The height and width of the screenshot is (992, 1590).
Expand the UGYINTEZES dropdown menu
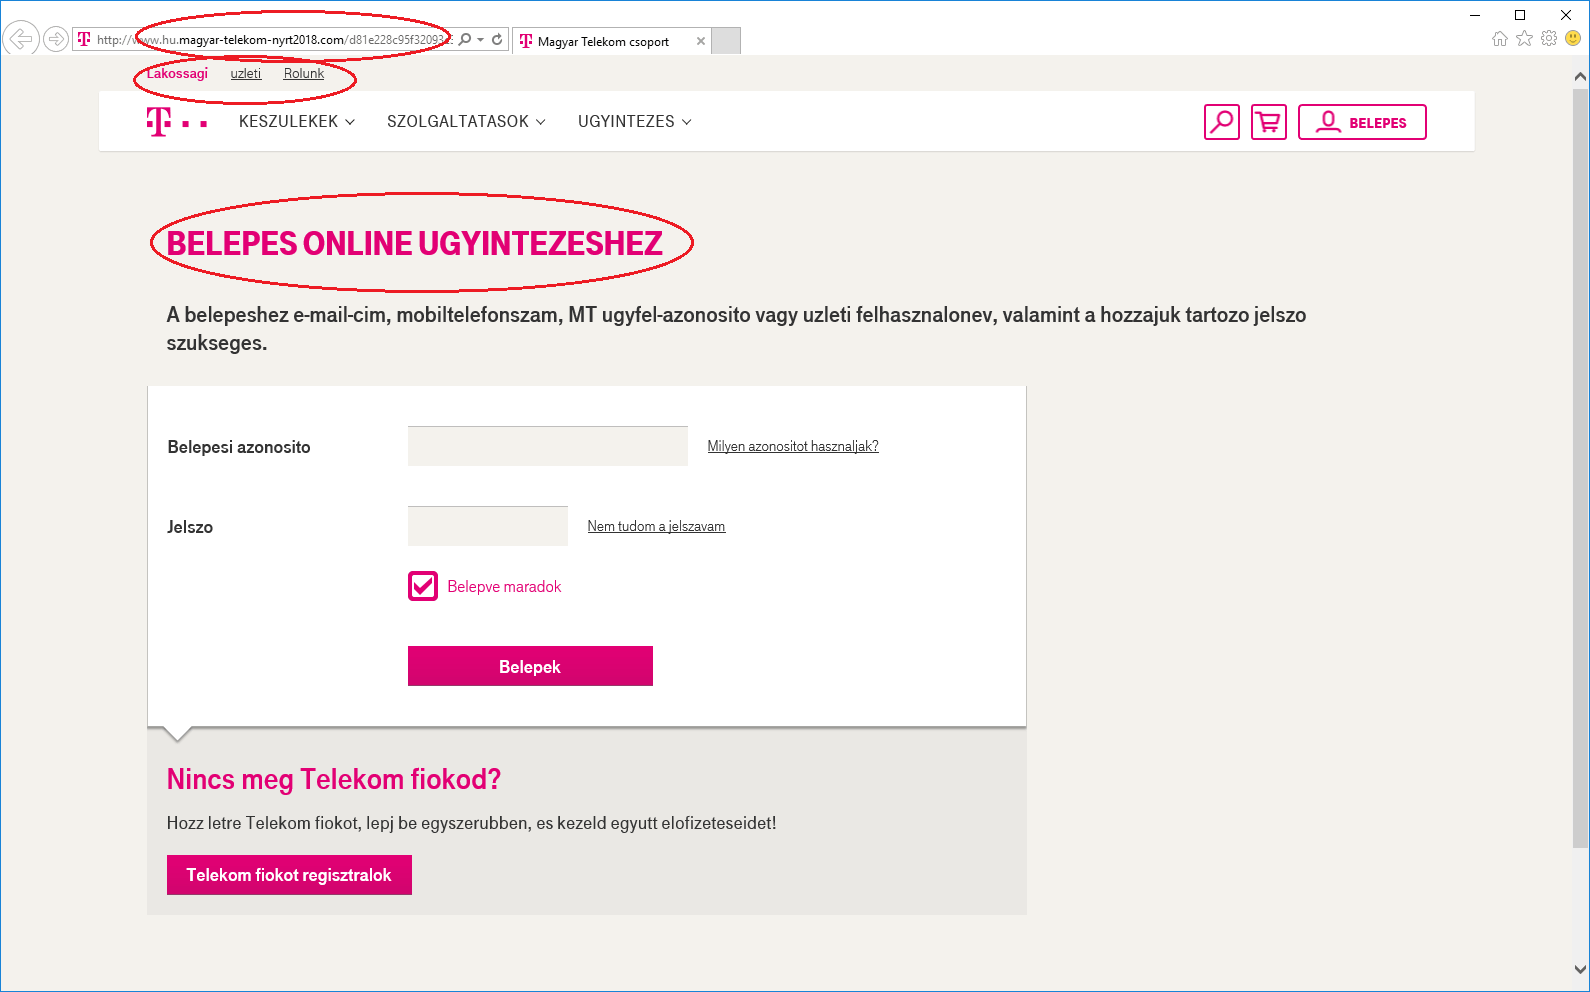[634, 122]
